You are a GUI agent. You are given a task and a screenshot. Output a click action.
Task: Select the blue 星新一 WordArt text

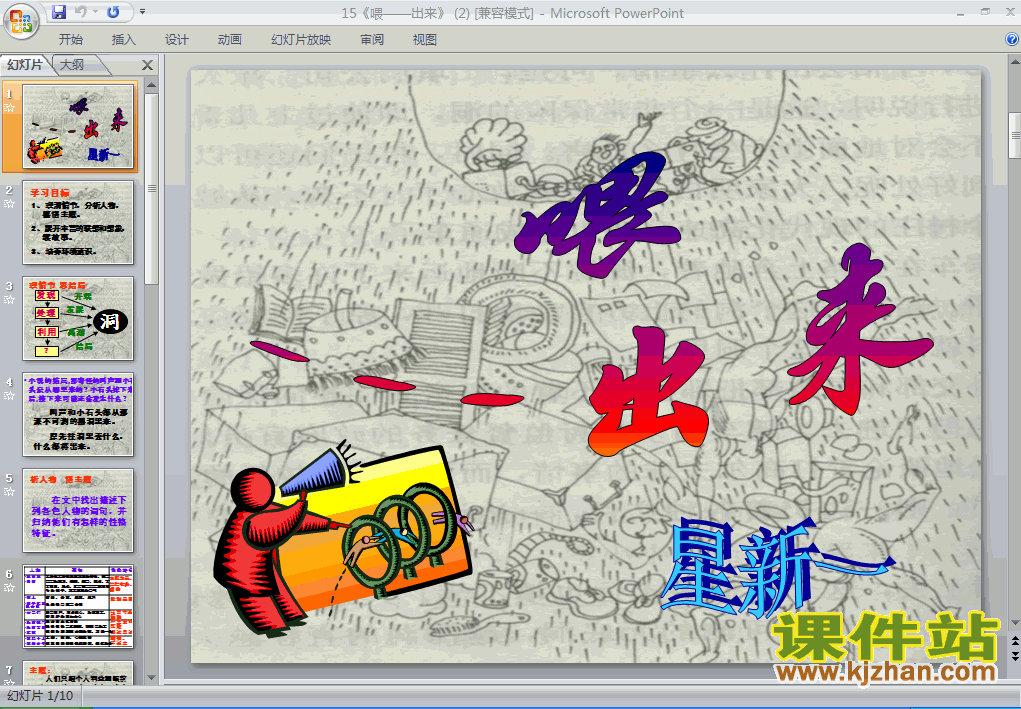coord(777,568)
